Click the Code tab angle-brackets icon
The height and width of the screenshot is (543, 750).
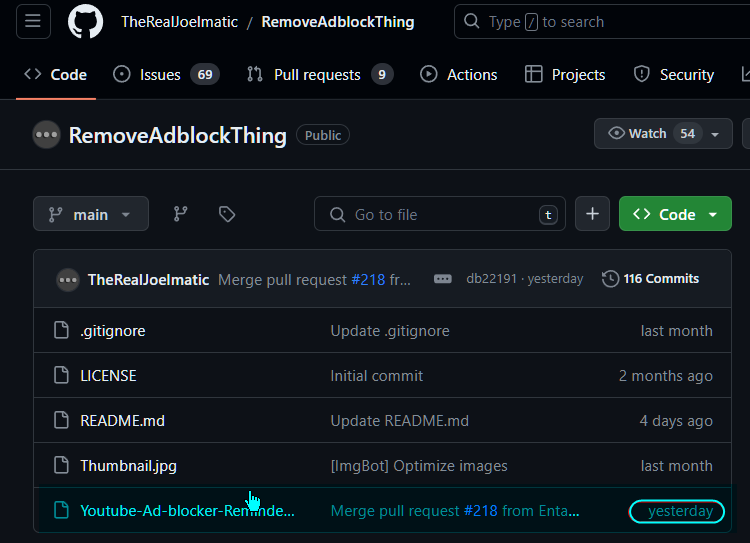(33, 74)
